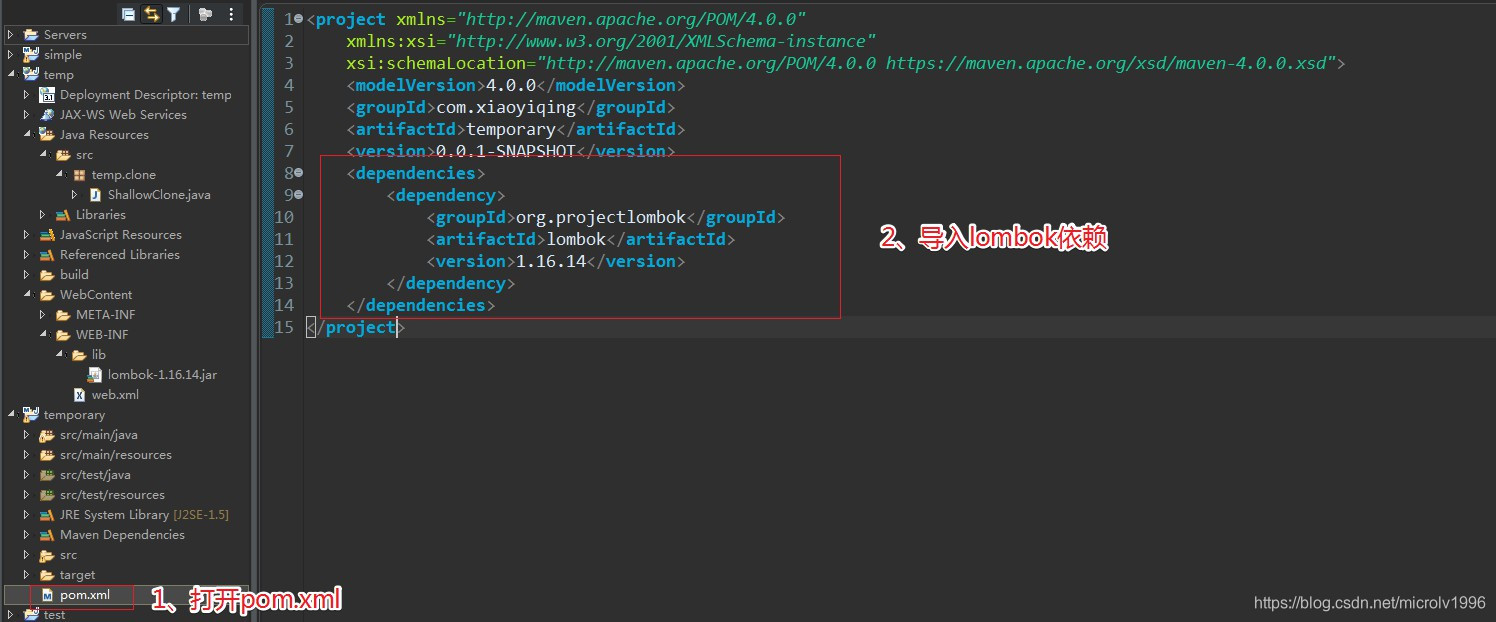Click the src/main/java source folder icon
This screenshot has height=622, width=1496.
click(46, 435)
